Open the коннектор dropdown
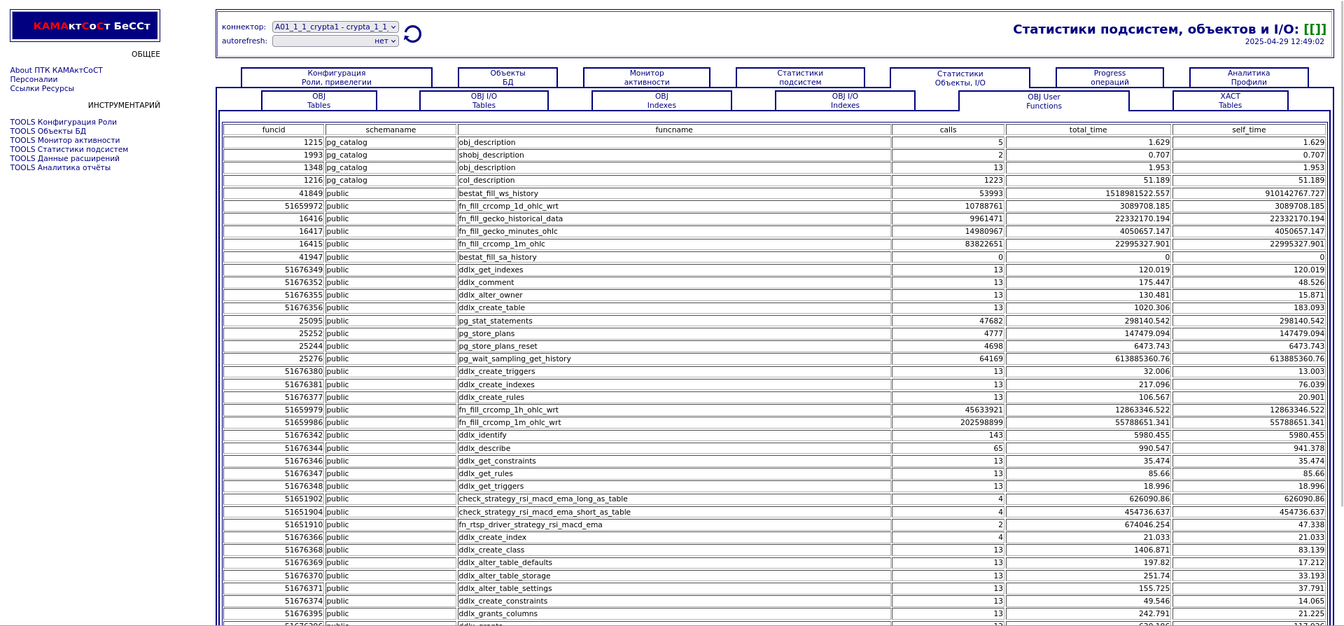Viewport: 1344px width, 626px height. [335, 27]
